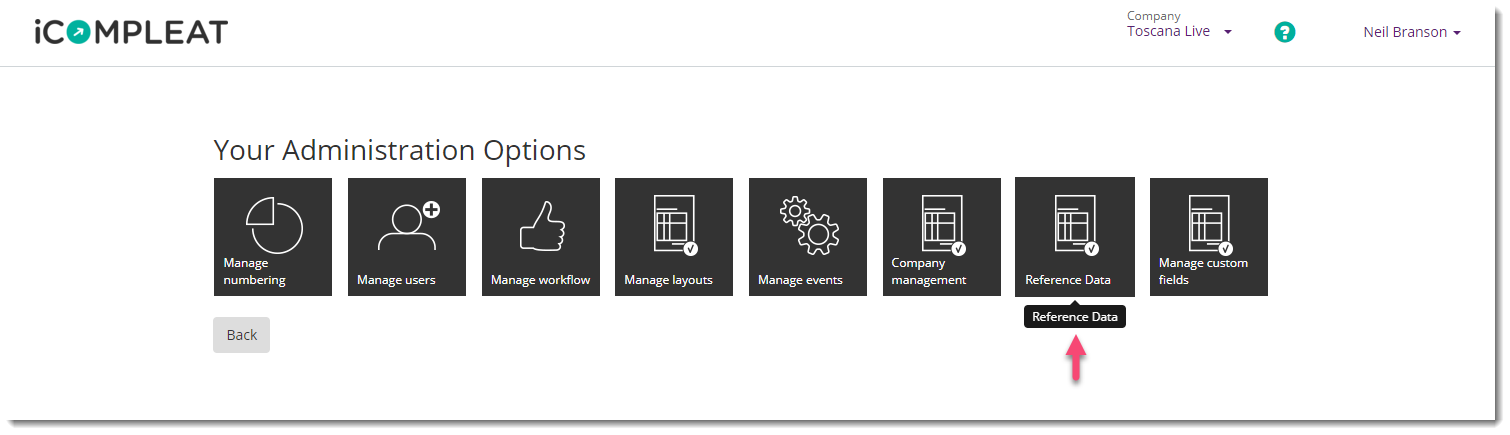Click the green help question mark icon
This screenshot has height=435, width=1510.
[x=1285, y=32]
